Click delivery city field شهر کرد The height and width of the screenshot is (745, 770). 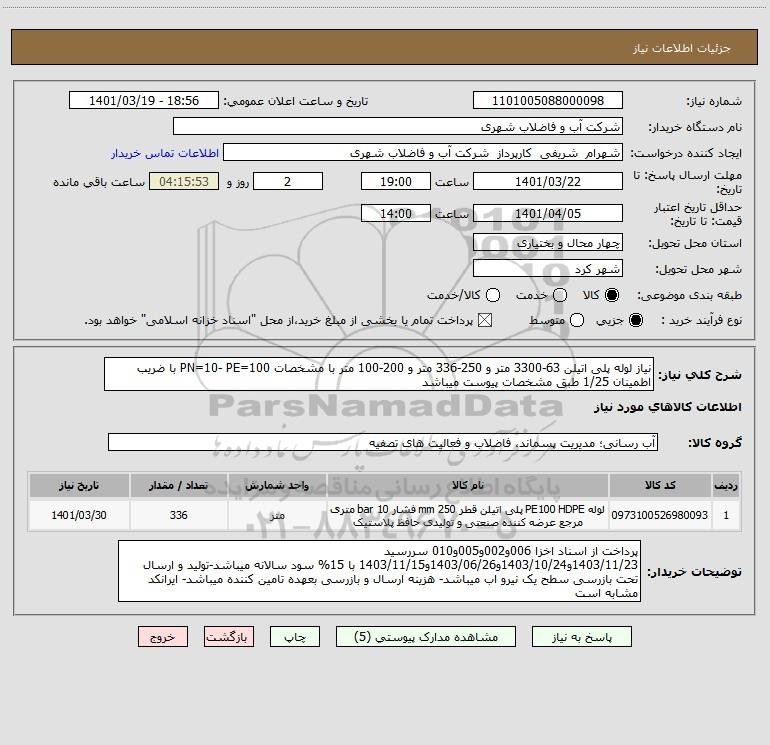548,269
